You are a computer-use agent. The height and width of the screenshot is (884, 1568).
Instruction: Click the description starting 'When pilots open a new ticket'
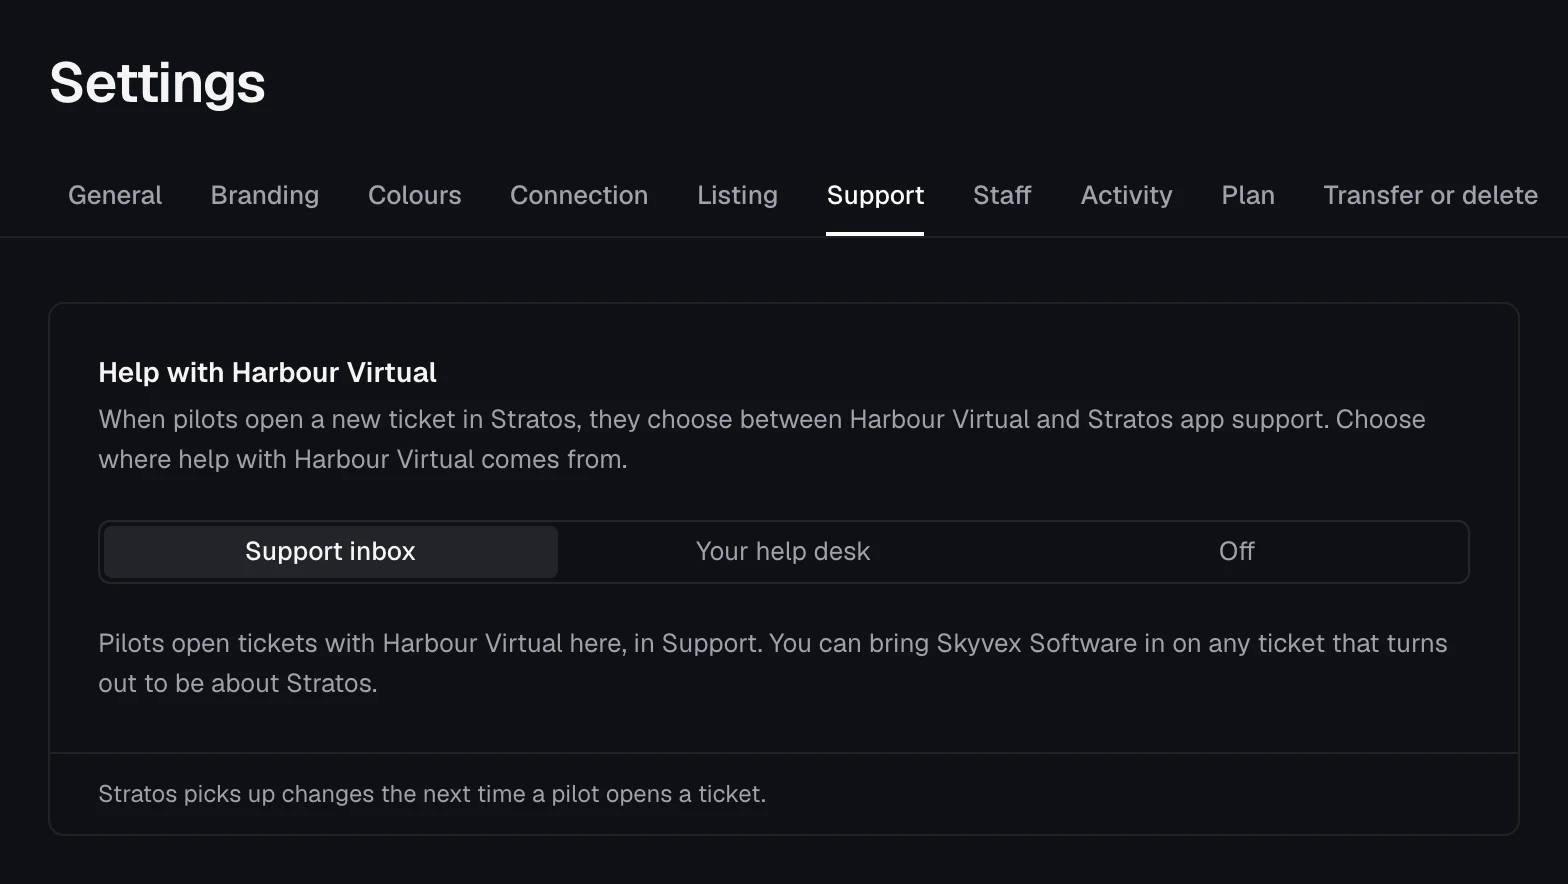point(762,439)
